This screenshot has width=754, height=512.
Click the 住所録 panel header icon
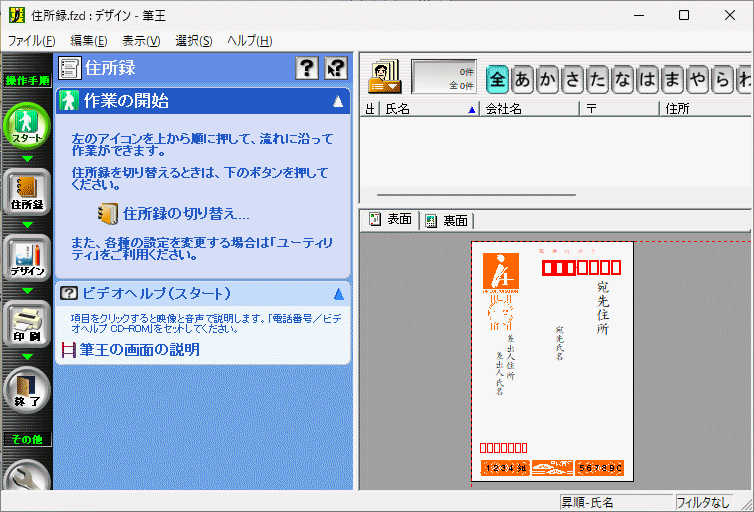tap(70, 68)
